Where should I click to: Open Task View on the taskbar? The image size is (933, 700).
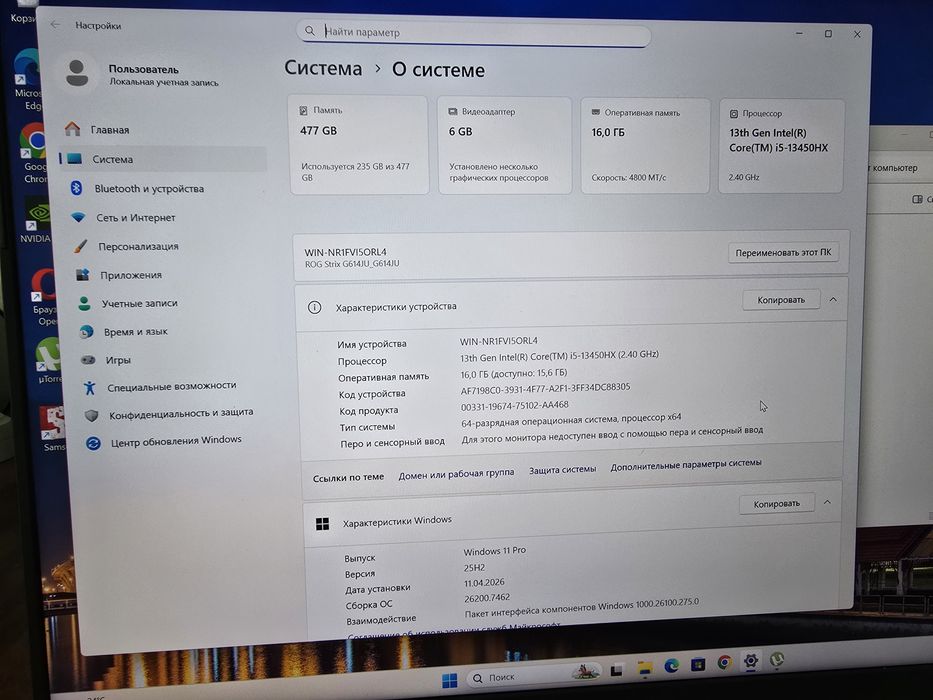coord(616,670)
